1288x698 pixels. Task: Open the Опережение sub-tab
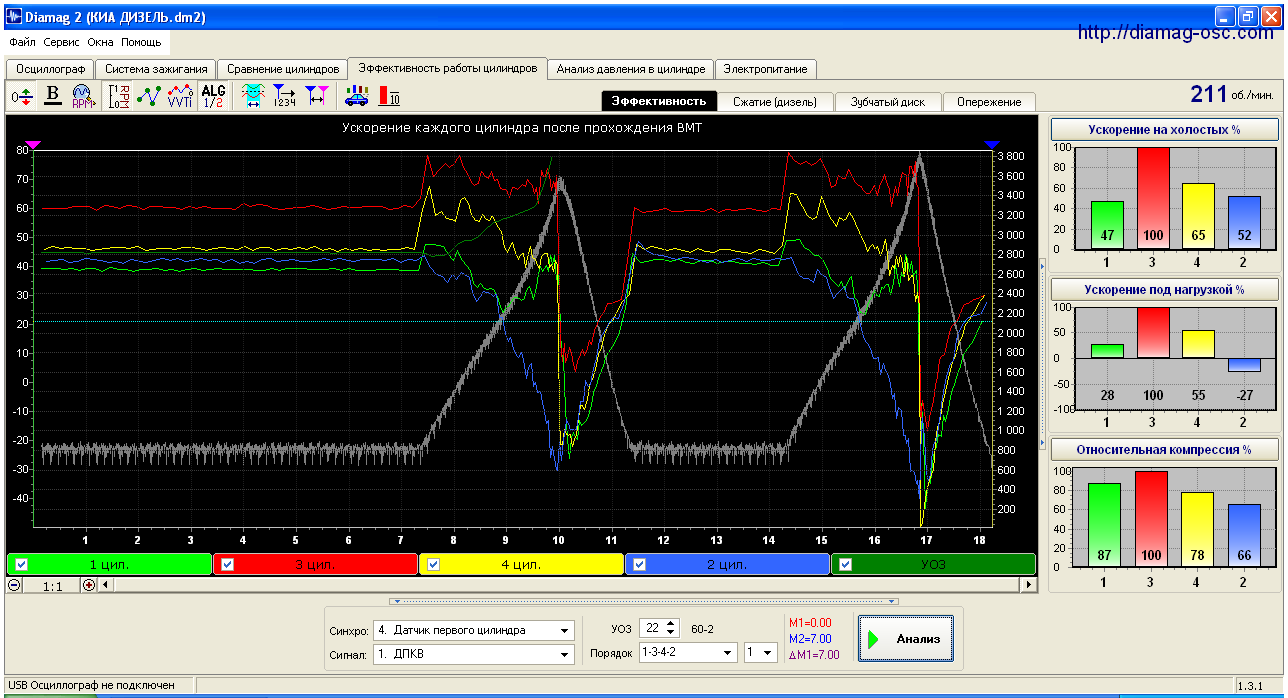coord(989,102)
